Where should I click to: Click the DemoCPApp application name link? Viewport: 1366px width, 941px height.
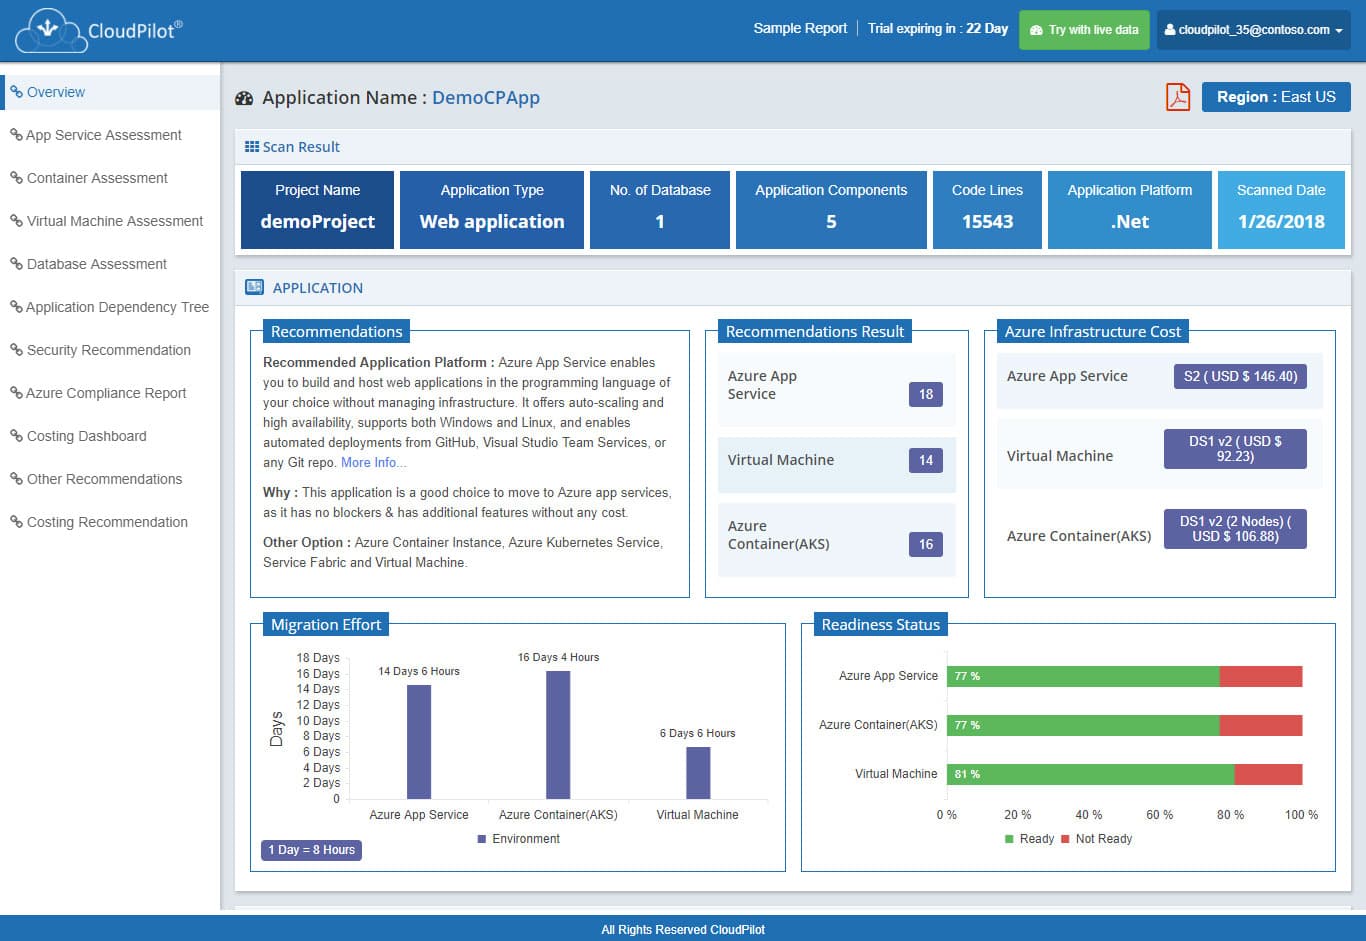pos(486,98)
